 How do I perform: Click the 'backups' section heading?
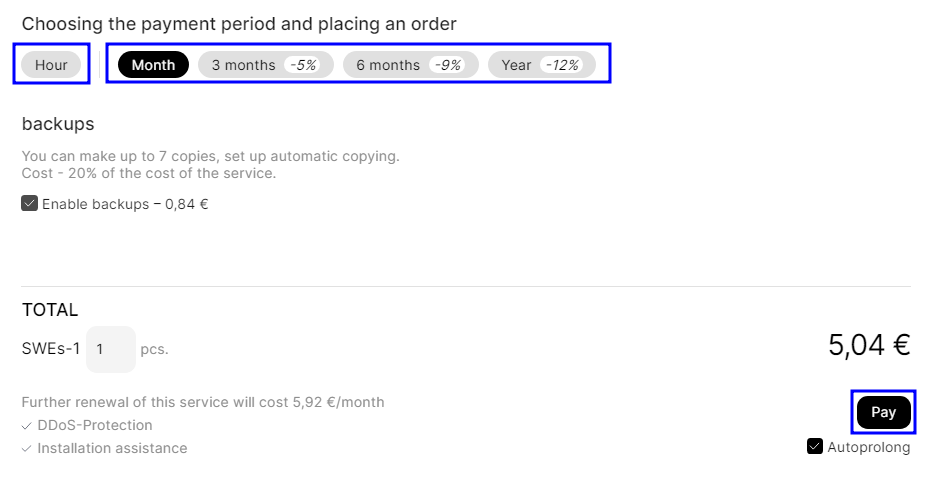[58, 125]
